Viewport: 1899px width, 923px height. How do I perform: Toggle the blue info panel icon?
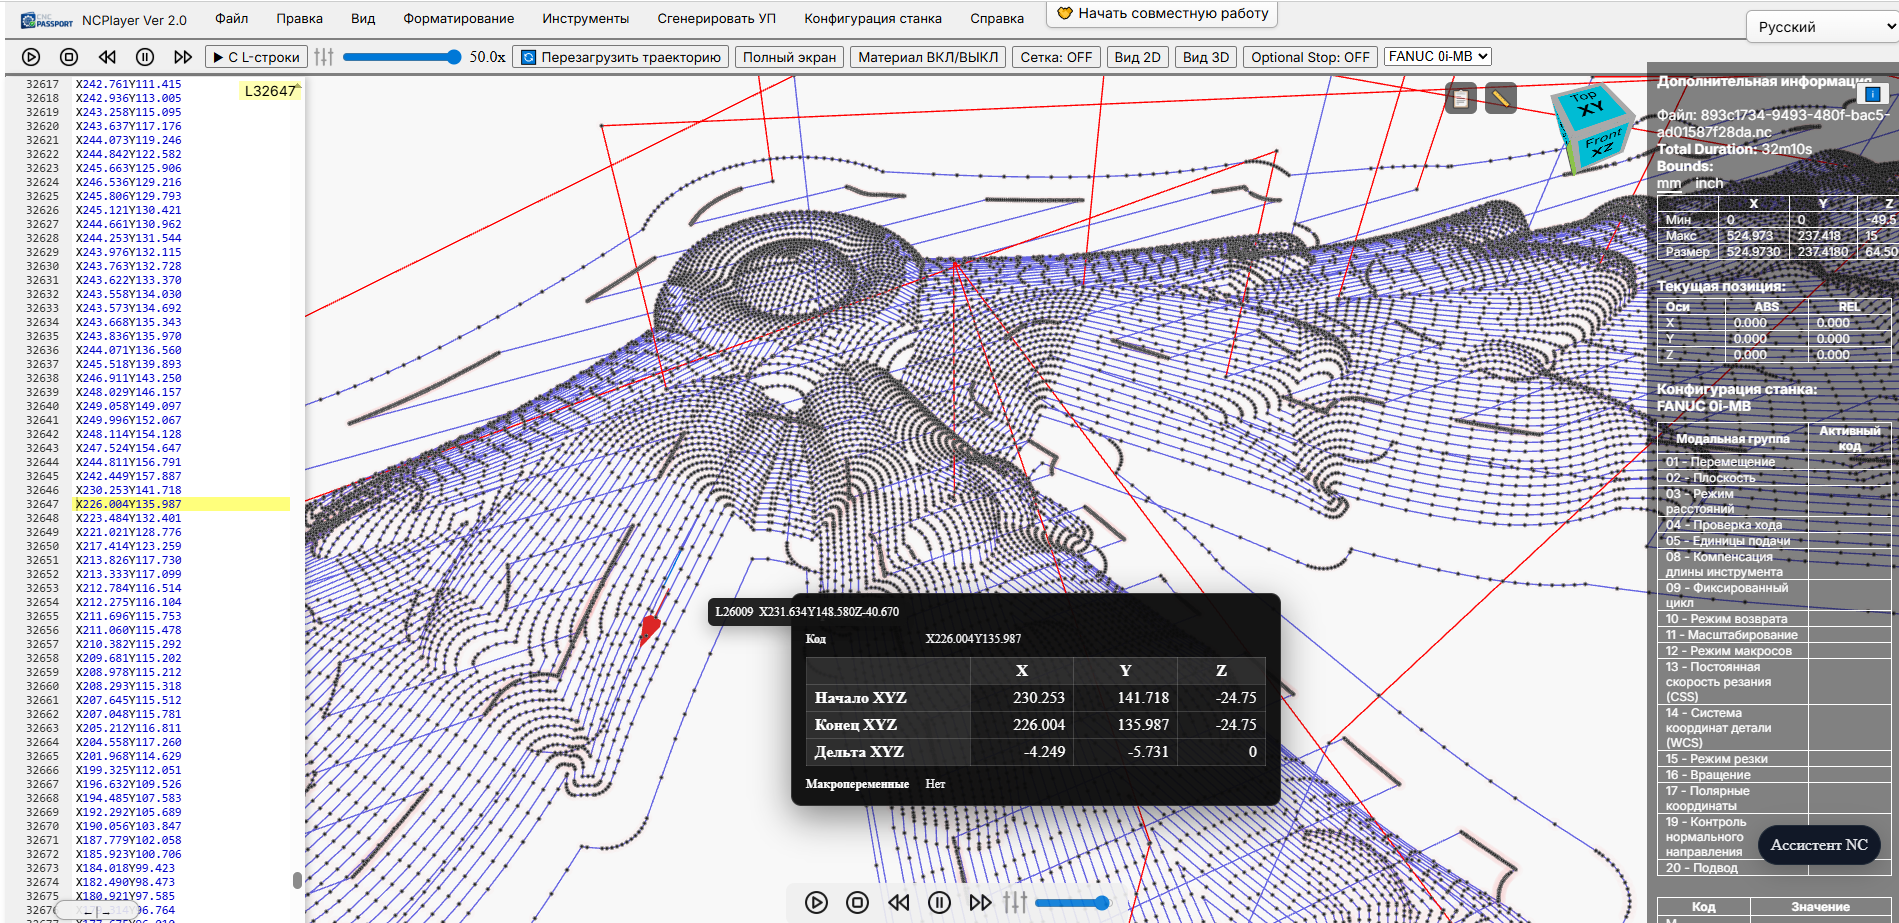point(1873,94)
